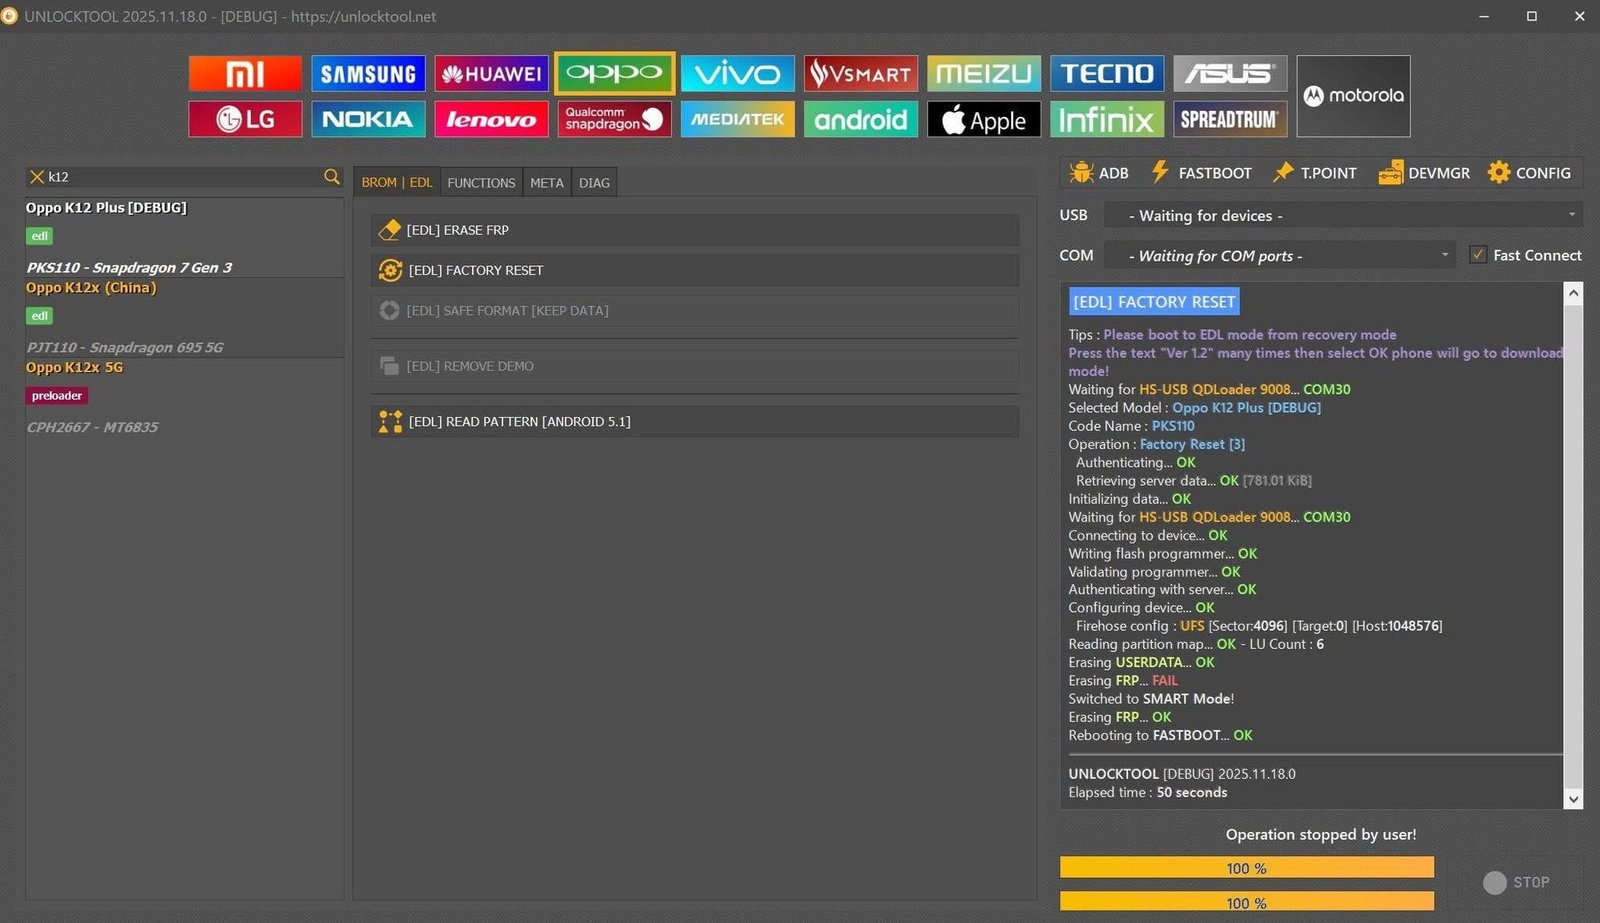The image size is (1600, 923).
Task: Select the Qualcomm Snapdragon brand tile
Action: [x=614, y=119]
